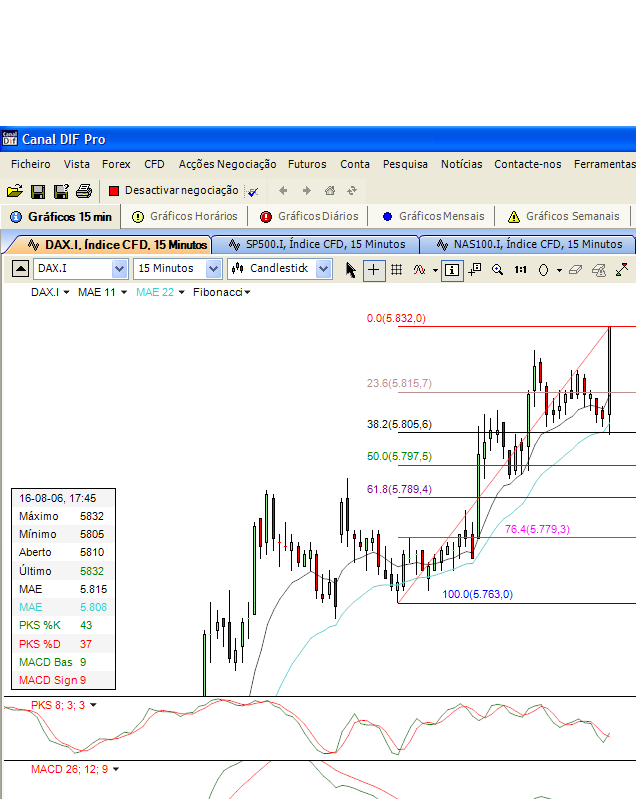
Task: Click the blue checkmark icon after Desactivar negociação
Action: click(x=252, y=192)
